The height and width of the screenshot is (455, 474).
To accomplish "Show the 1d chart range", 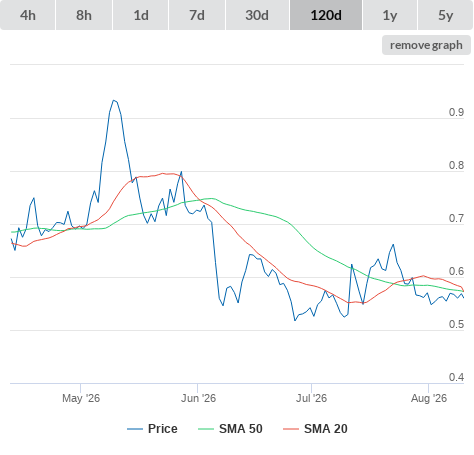I will [141, 15].
